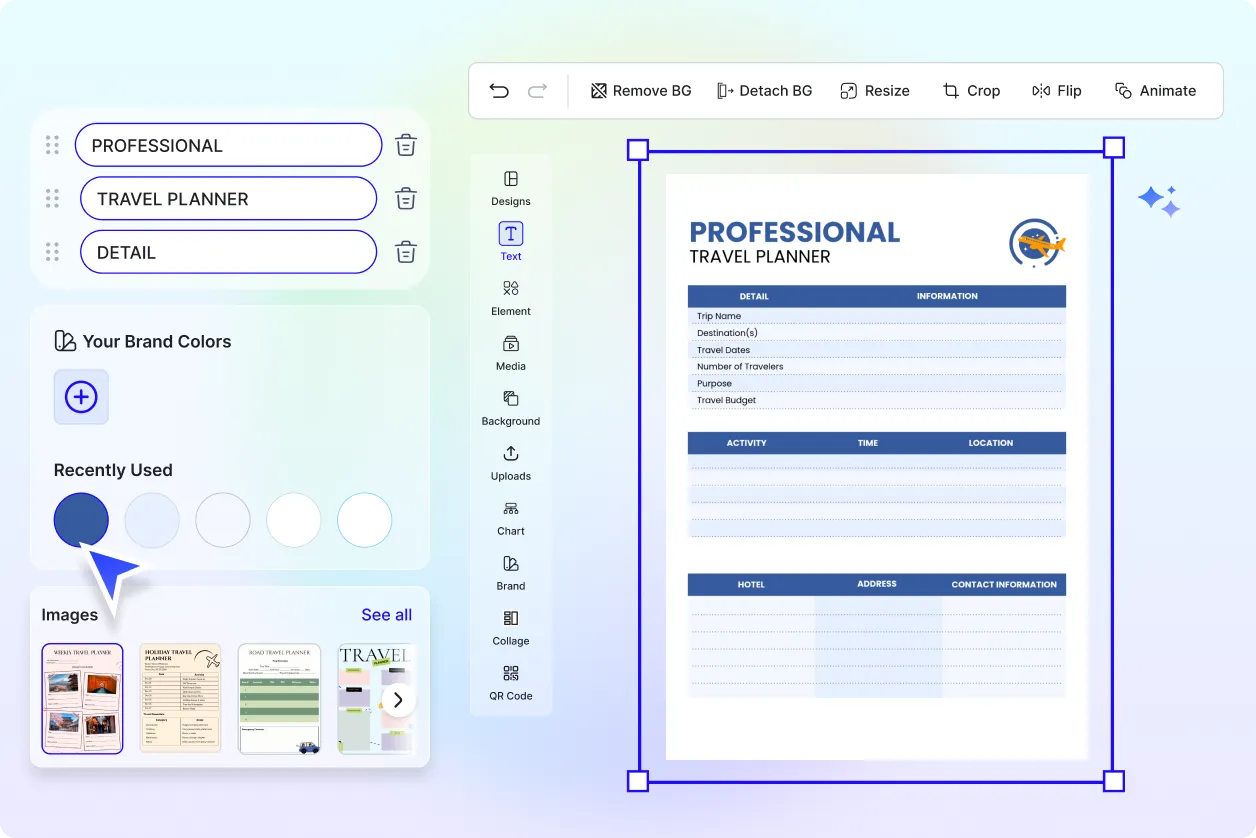Screen dimensions: 1256x838
Task: Select the Chart tool in the sidebar
Action: [510, 517]
